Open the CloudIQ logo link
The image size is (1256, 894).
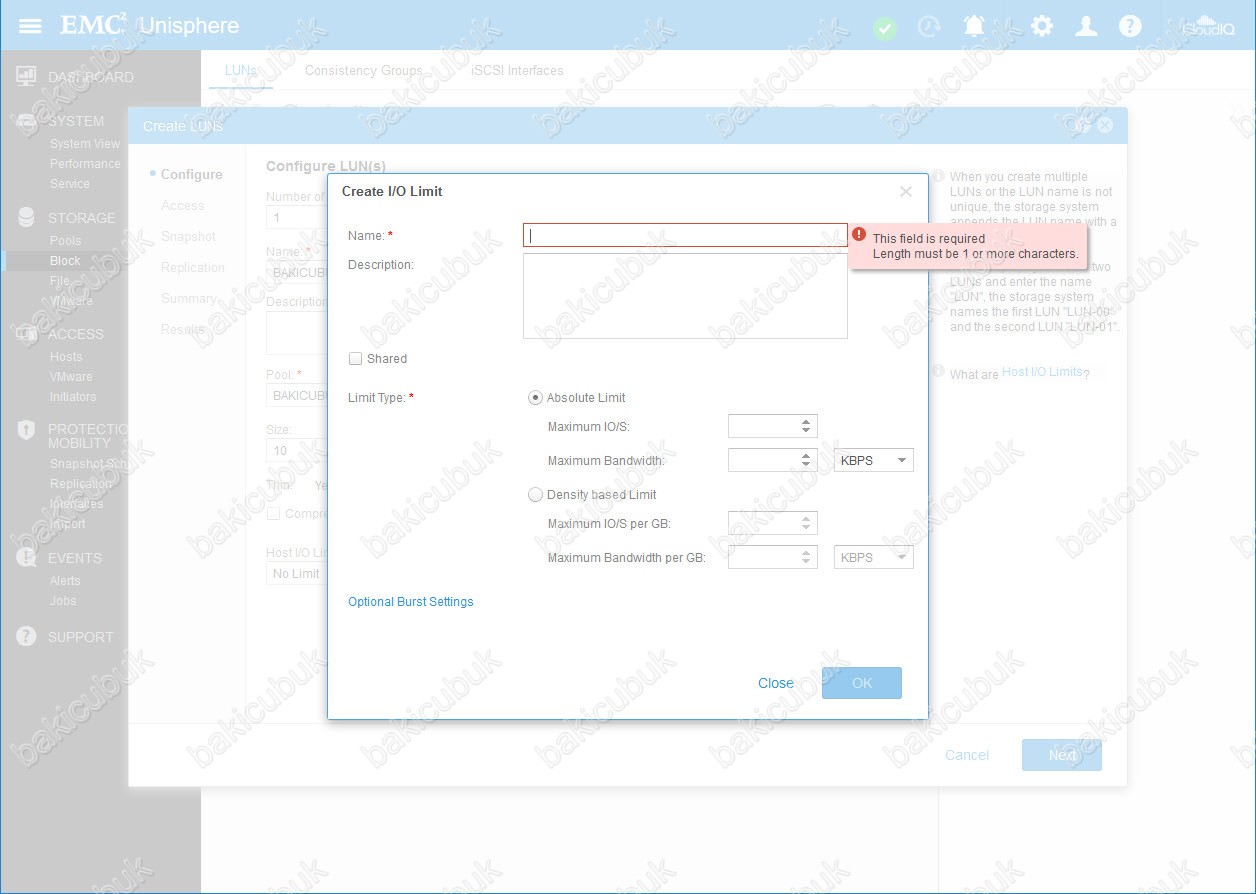pos(1208,26)
